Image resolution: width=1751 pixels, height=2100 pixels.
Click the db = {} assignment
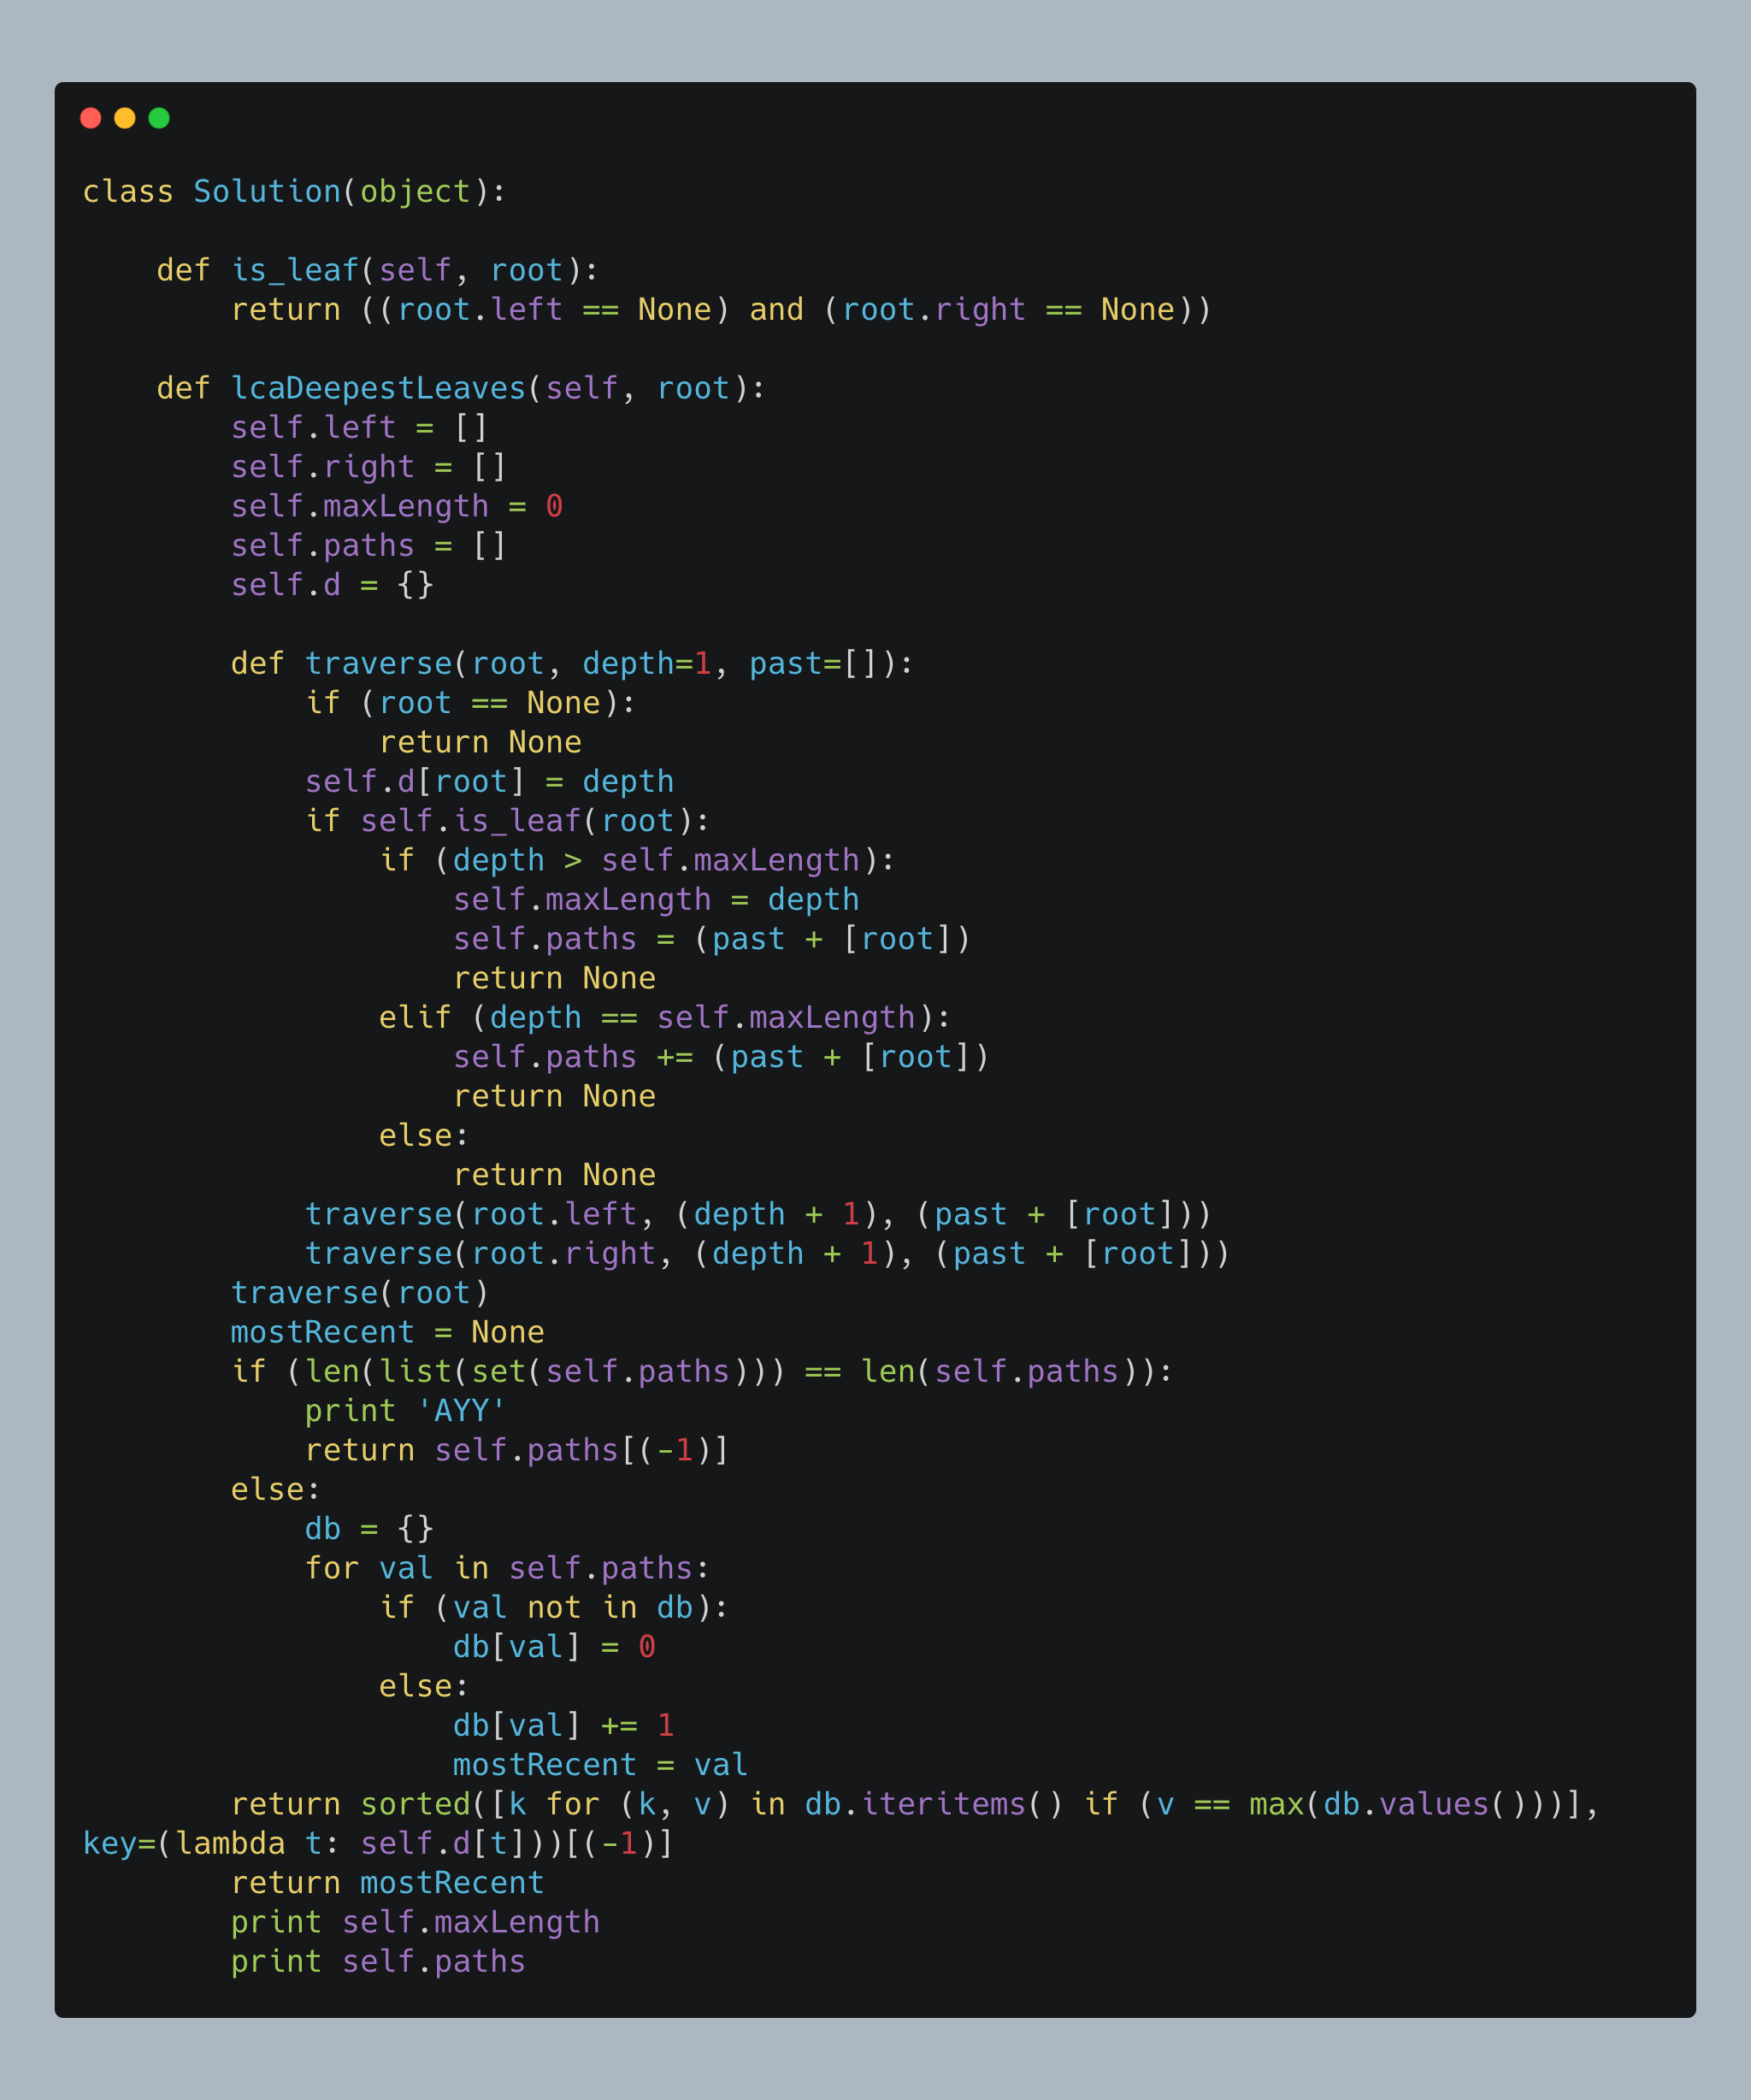(x=369, y=1528)
